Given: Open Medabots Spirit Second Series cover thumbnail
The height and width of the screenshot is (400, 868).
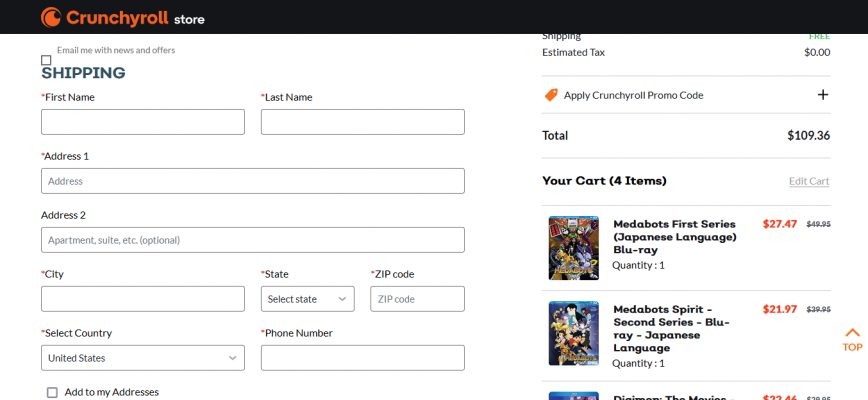Looking at the screenshot, I should [x=573, y=332].
